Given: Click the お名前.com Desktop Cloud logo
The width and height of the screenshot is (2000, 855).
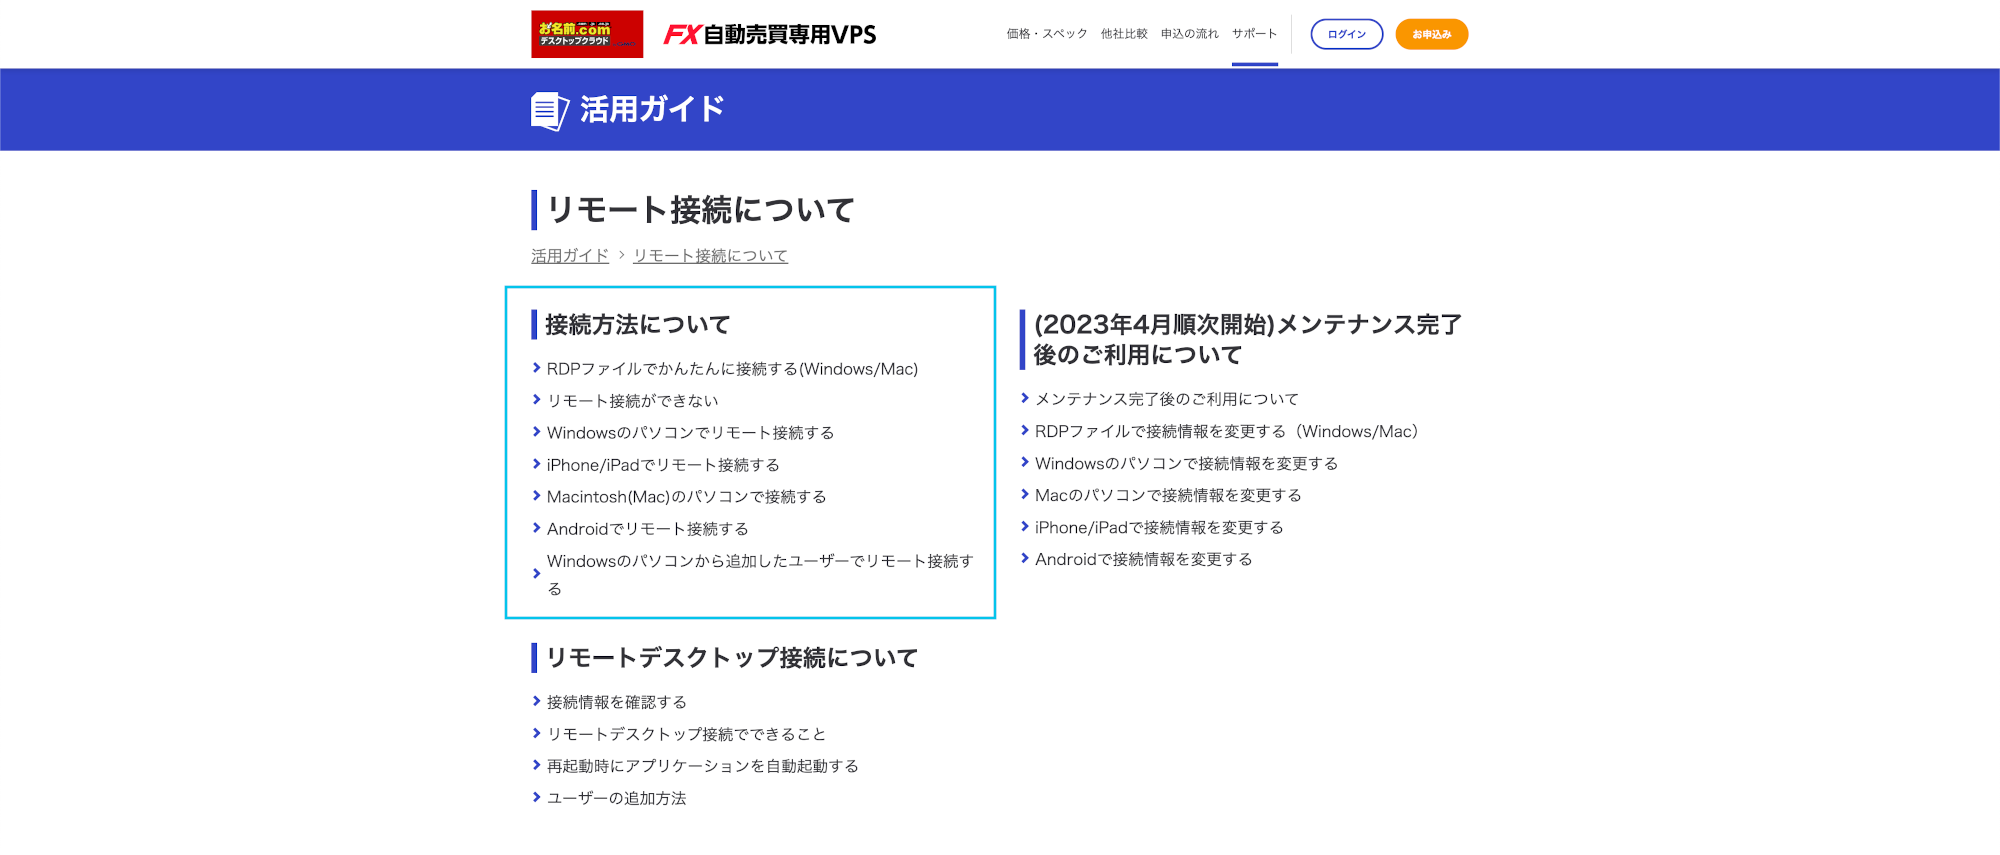Looking at the screenshot, I should (x=587, y=34).
